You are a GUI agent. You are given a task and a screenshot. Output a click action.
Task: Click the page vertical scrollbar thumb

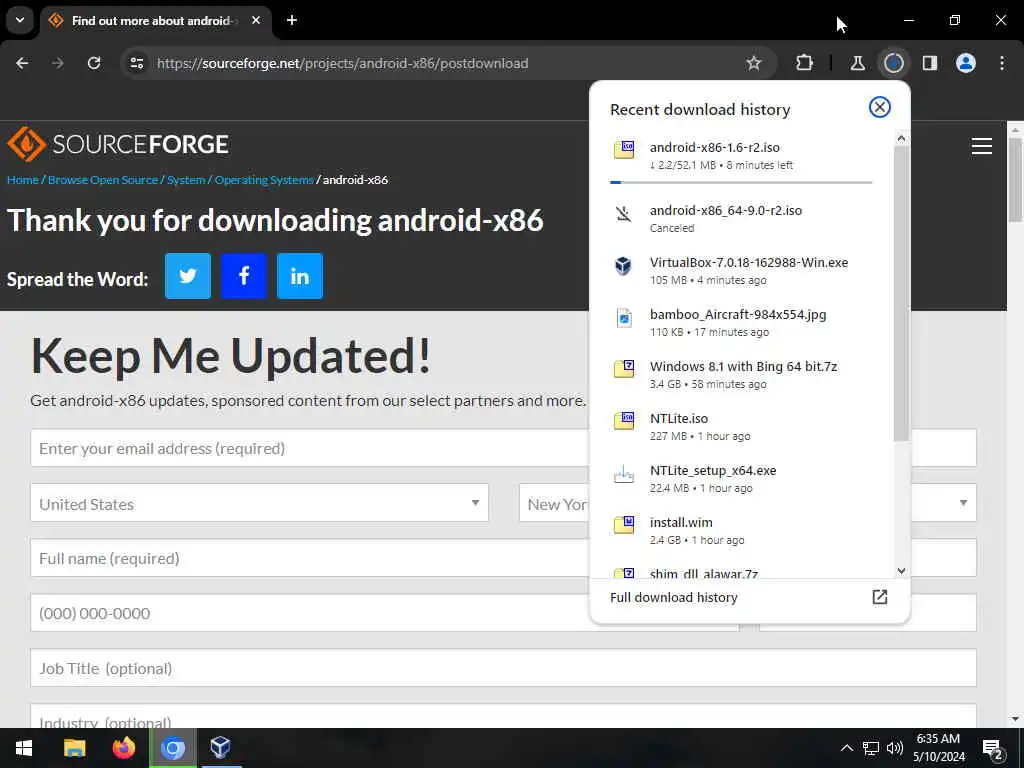click(1016, 181)
